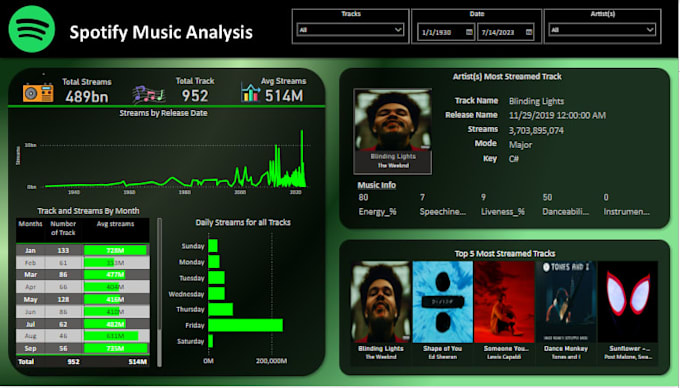Viewport: 680px width, 388px height.
Task: Click the Music Info heading
Action: coord(376,185)
